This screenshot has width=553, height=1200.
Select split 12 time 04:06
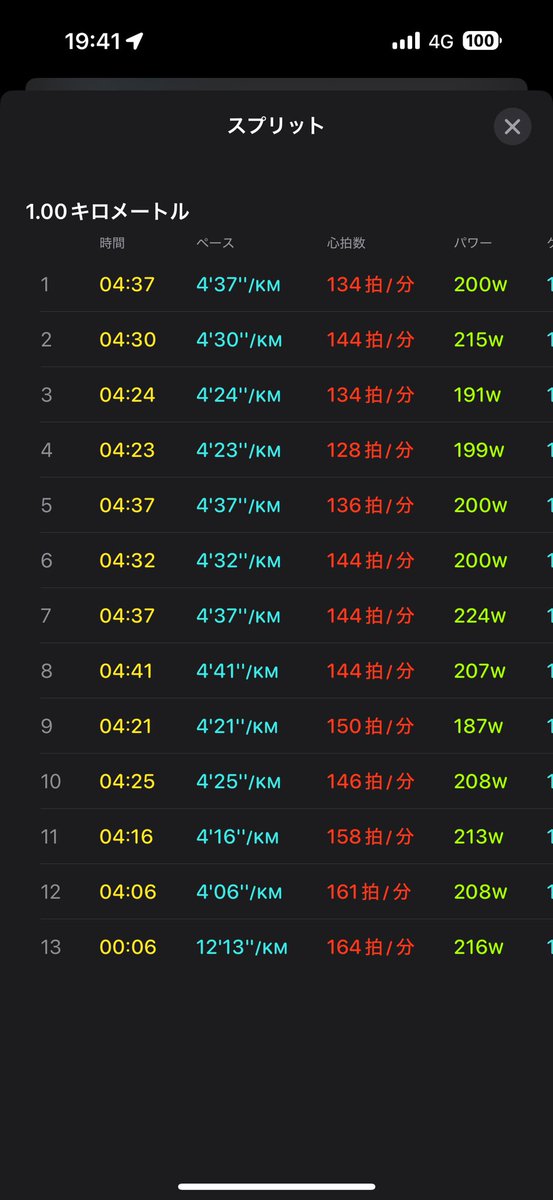click(127, 891)
